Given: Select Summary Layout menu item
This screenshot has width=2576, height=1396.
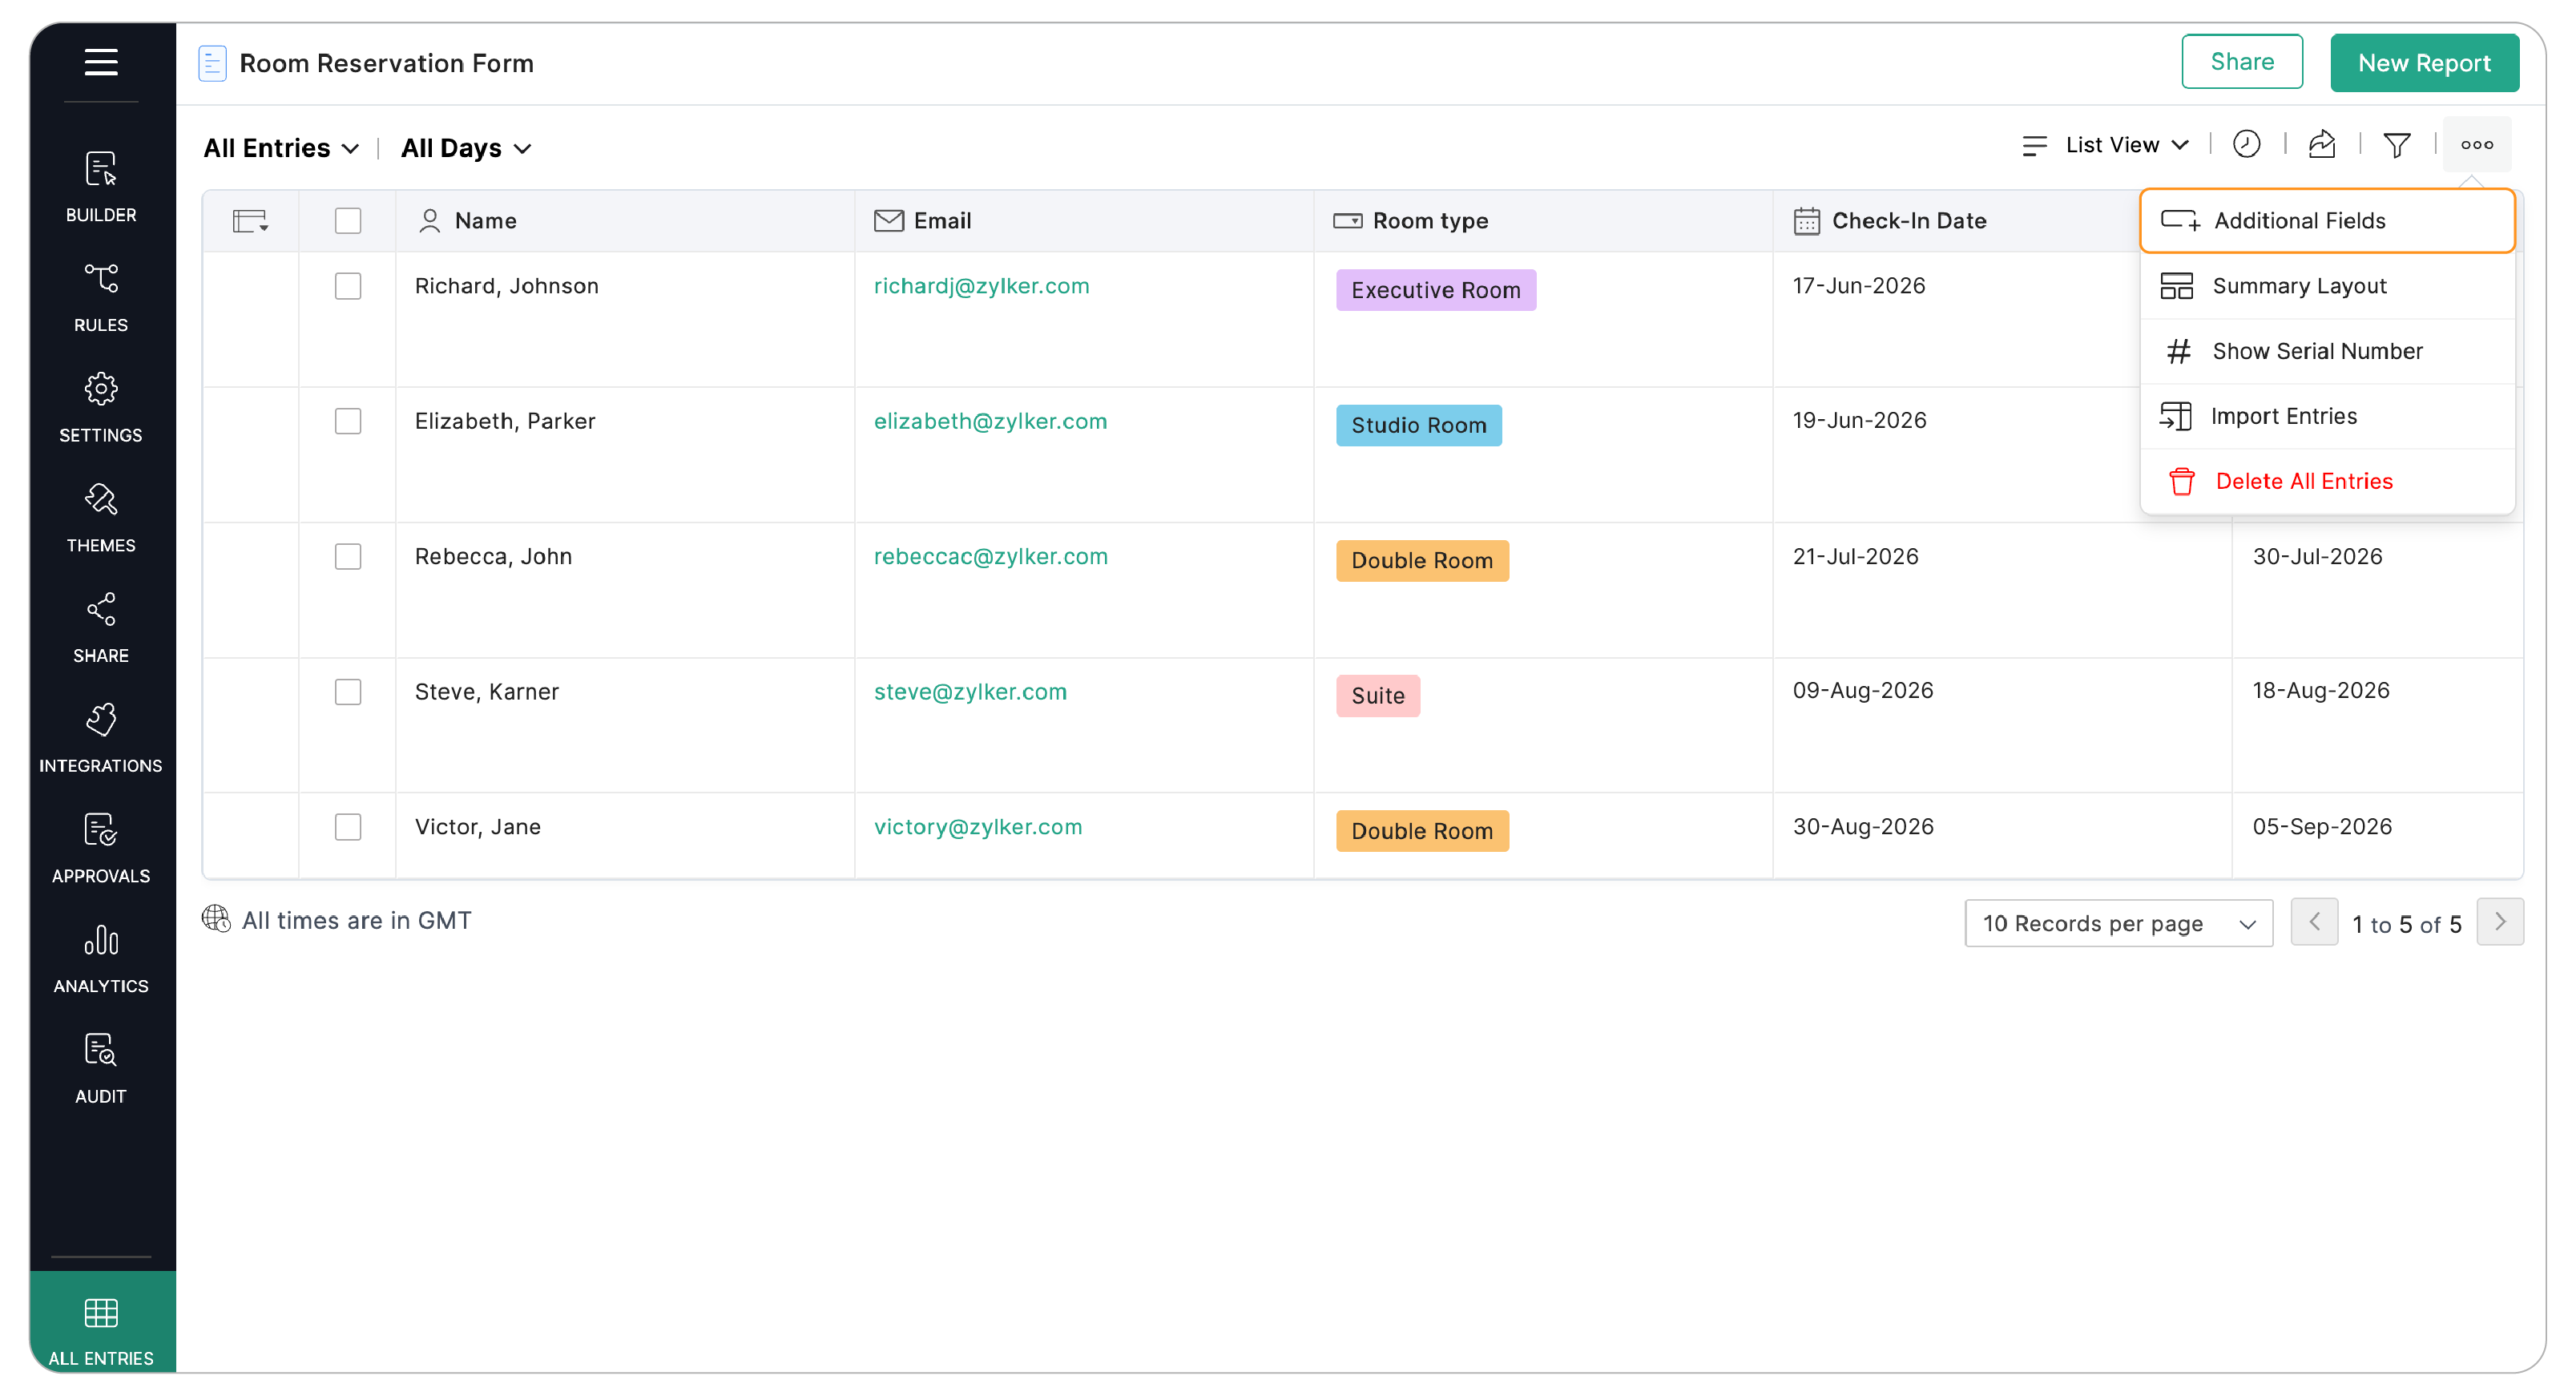Looking at the screenshot, I should point(2327,286).
